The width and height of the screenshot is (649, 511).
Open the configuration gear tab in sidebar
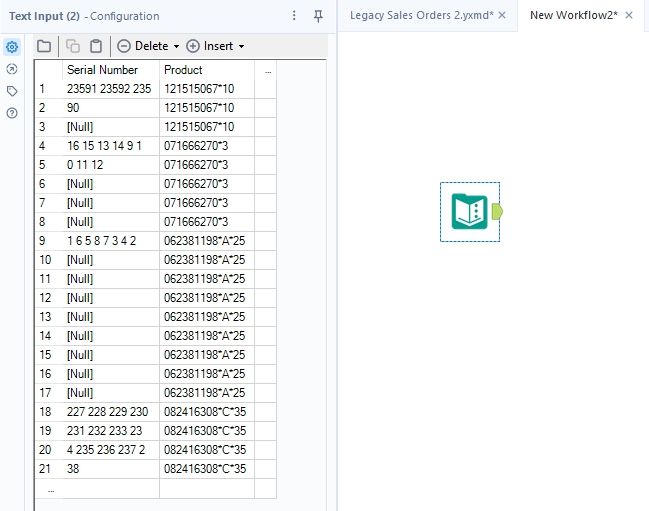(12, 47)
